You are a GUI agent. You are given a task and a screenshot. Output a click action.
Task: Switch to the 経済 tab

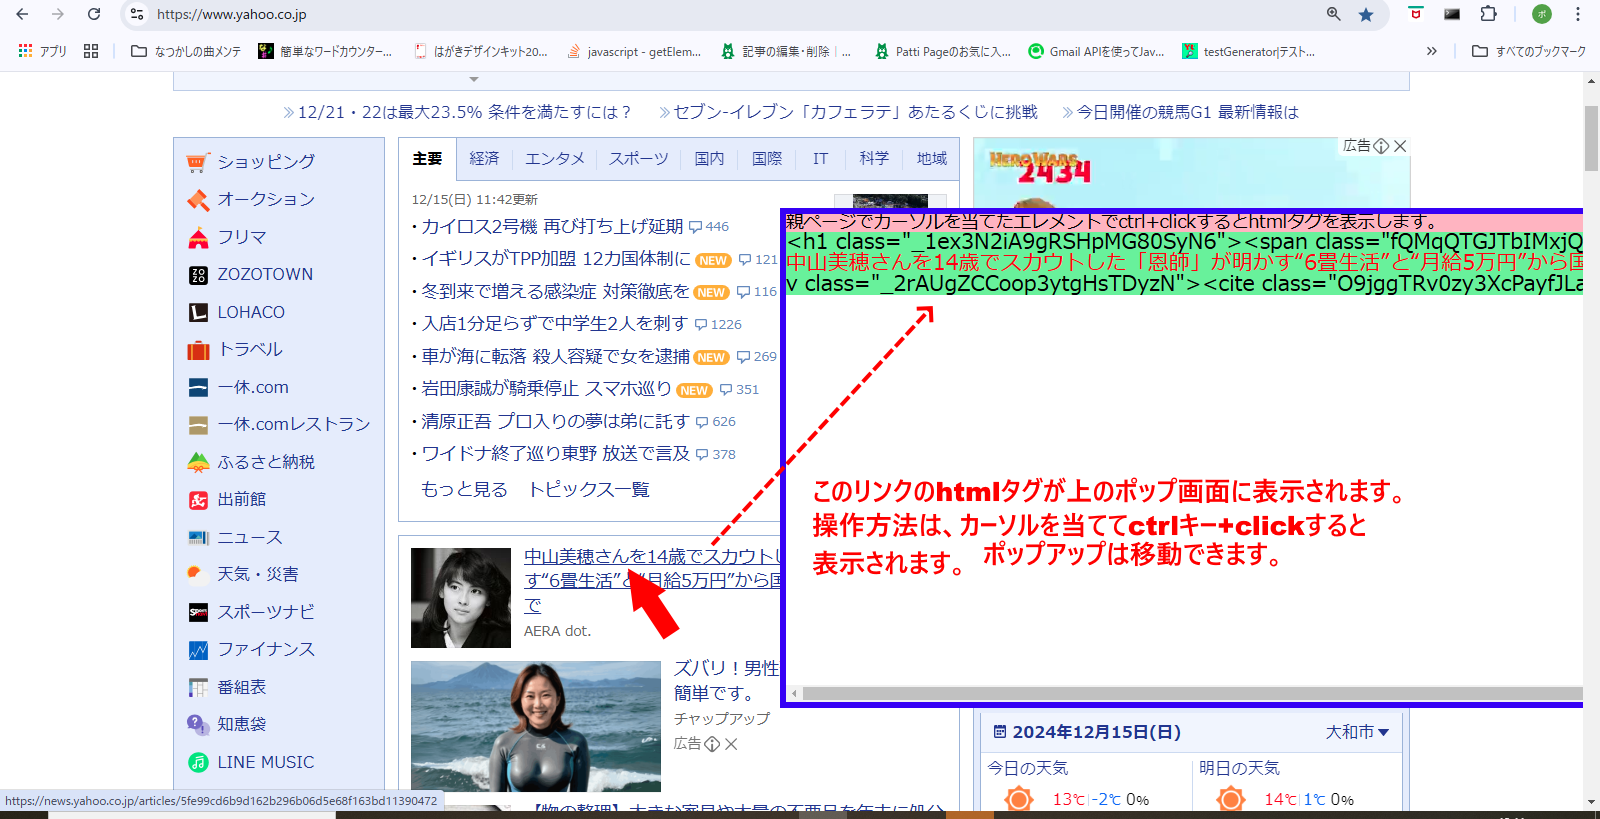tap(484, 159)
